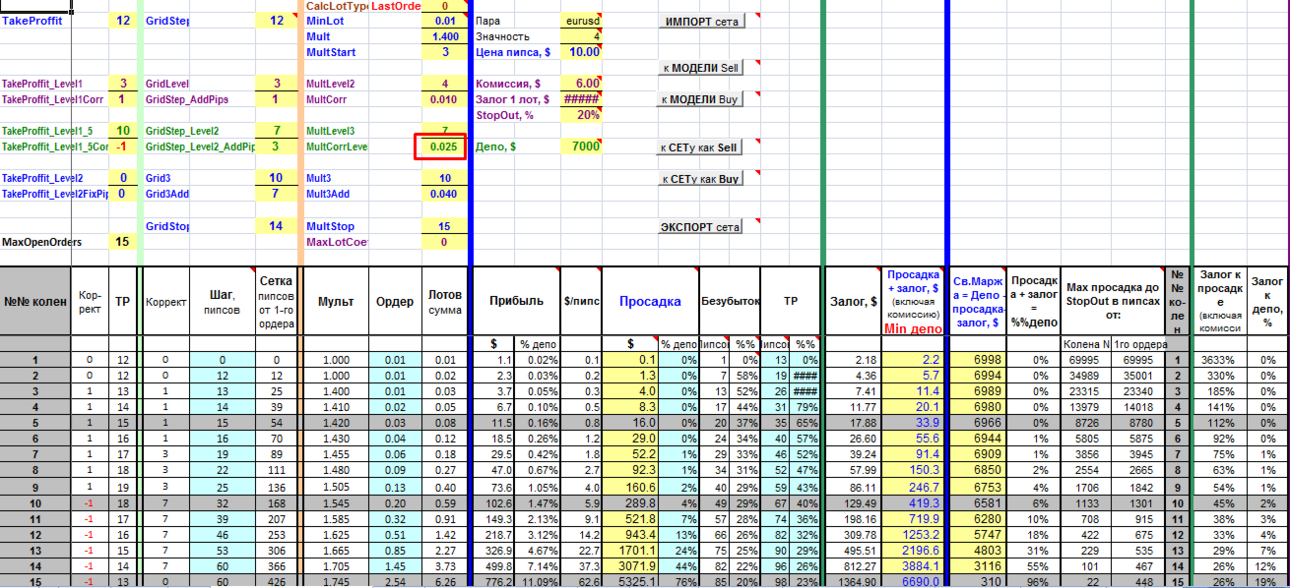
Task: Select the MultLevel2 value cell
Action: [x=443, y=84]
